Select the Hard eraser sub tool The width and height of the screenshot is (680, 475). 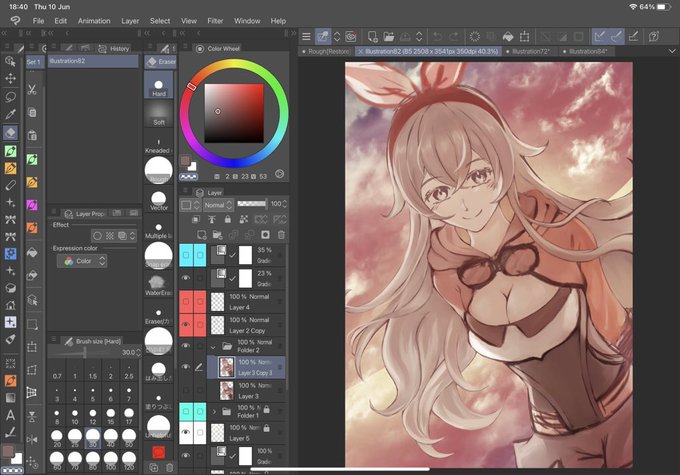pyautogui.click(x=159, y=86)
